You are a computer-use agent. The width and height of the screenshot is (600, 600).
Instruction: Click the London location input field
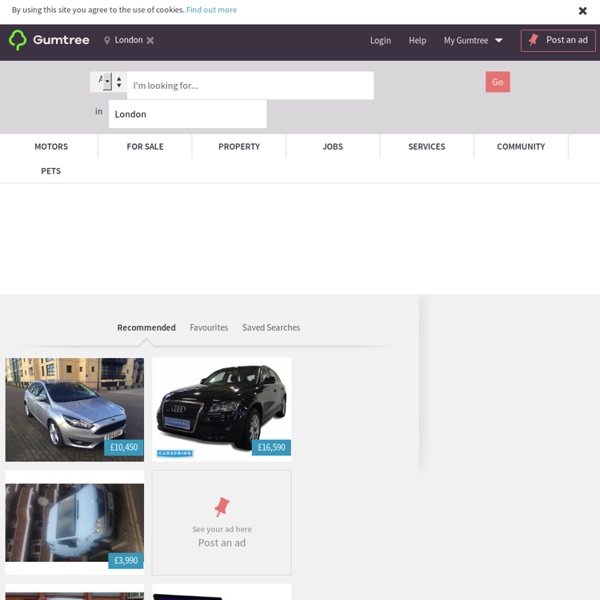click(187, 114)
